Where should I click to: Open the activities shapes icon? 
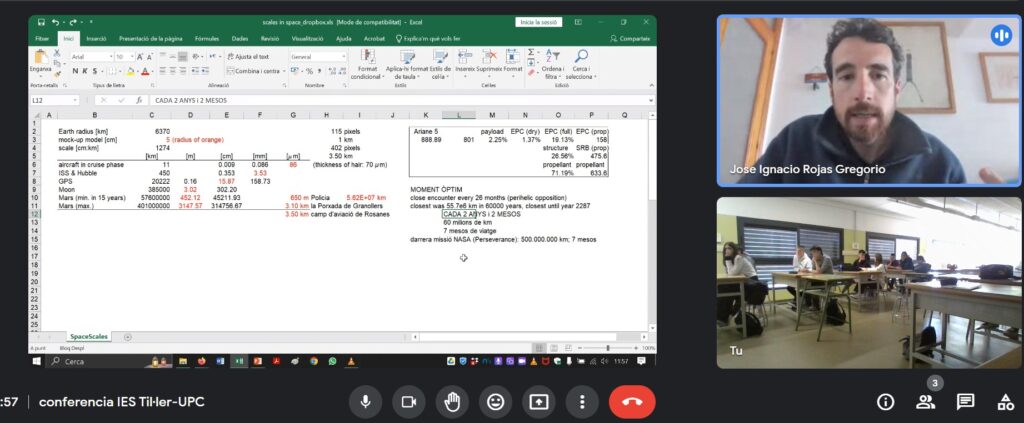1005,401
